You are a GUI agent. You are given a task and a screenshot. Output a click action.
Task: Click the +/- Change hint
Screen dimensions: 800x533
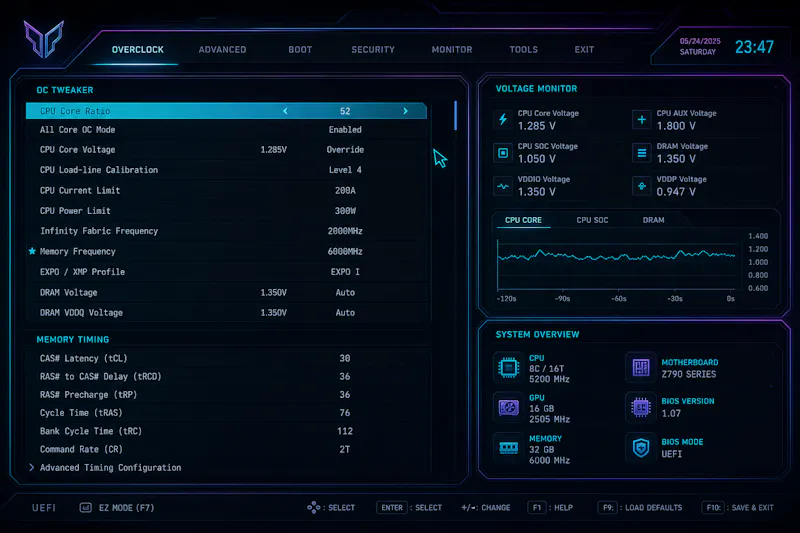[x=486, y=507]
